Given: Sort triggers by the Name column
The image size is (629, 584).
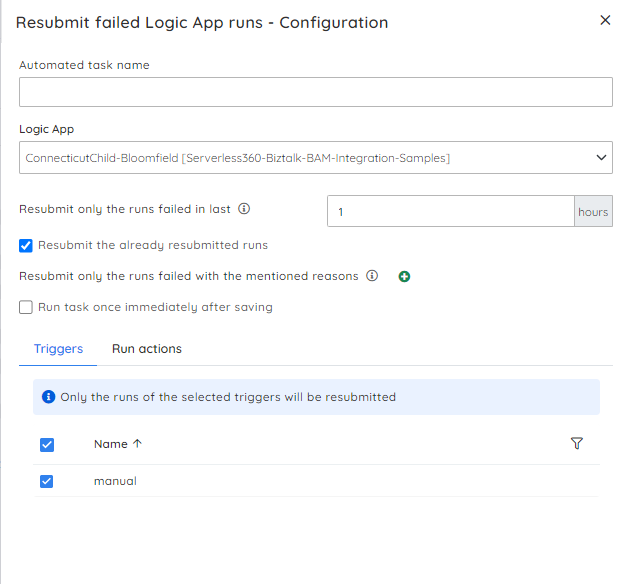Looking at the screenshot, I should point(110,444).
